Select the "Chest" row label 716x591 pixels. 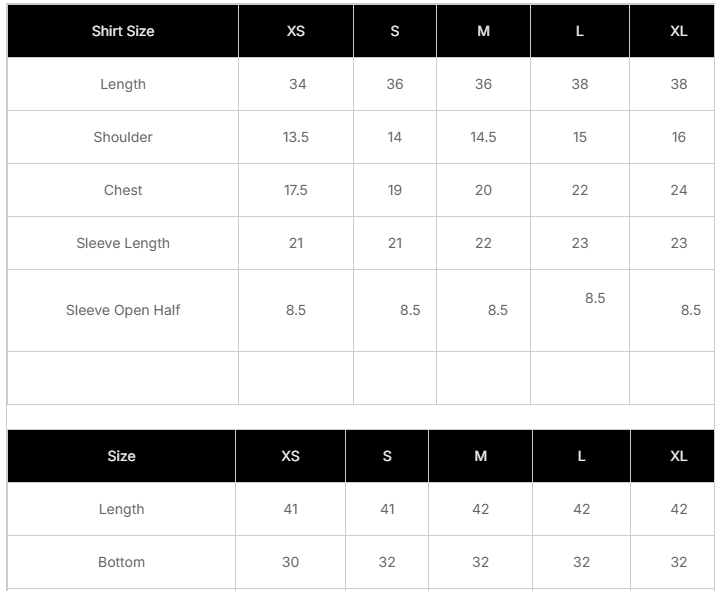click(123, 190)
